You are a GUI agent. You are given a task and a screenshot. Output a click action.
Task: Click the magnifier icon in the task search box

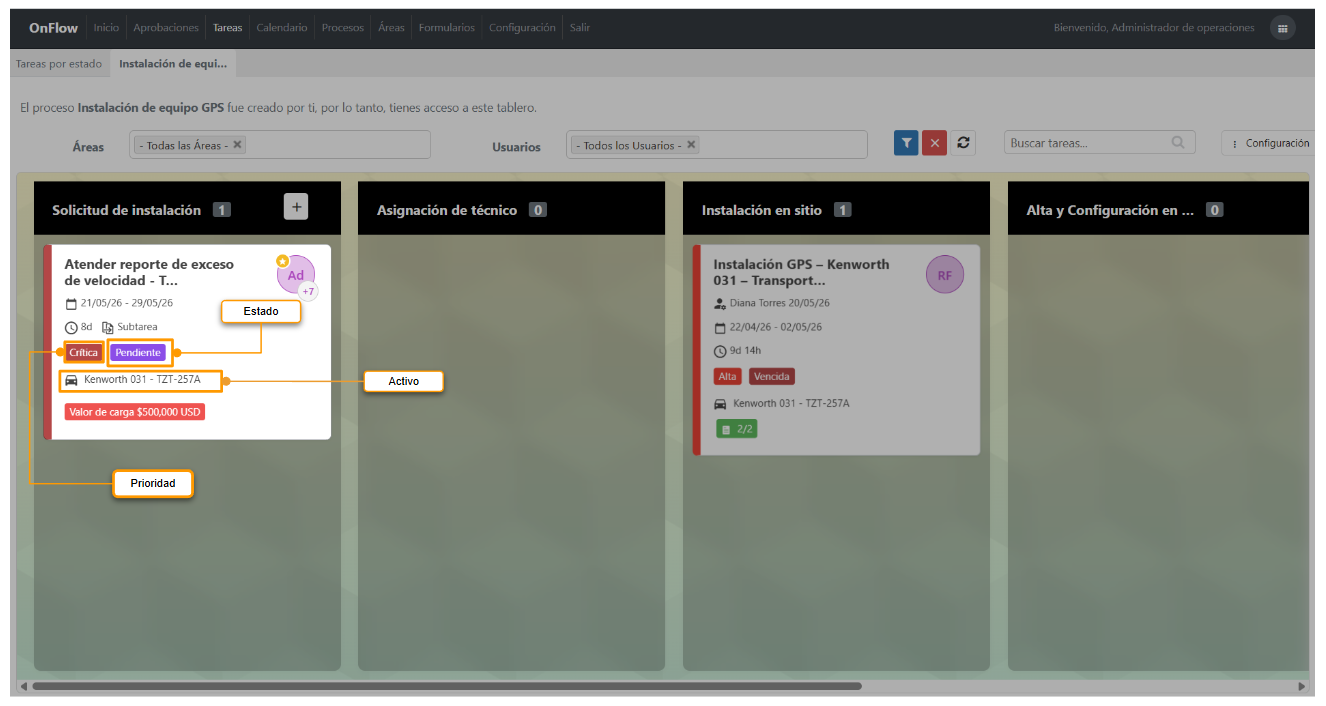[x=1179, y=143]
